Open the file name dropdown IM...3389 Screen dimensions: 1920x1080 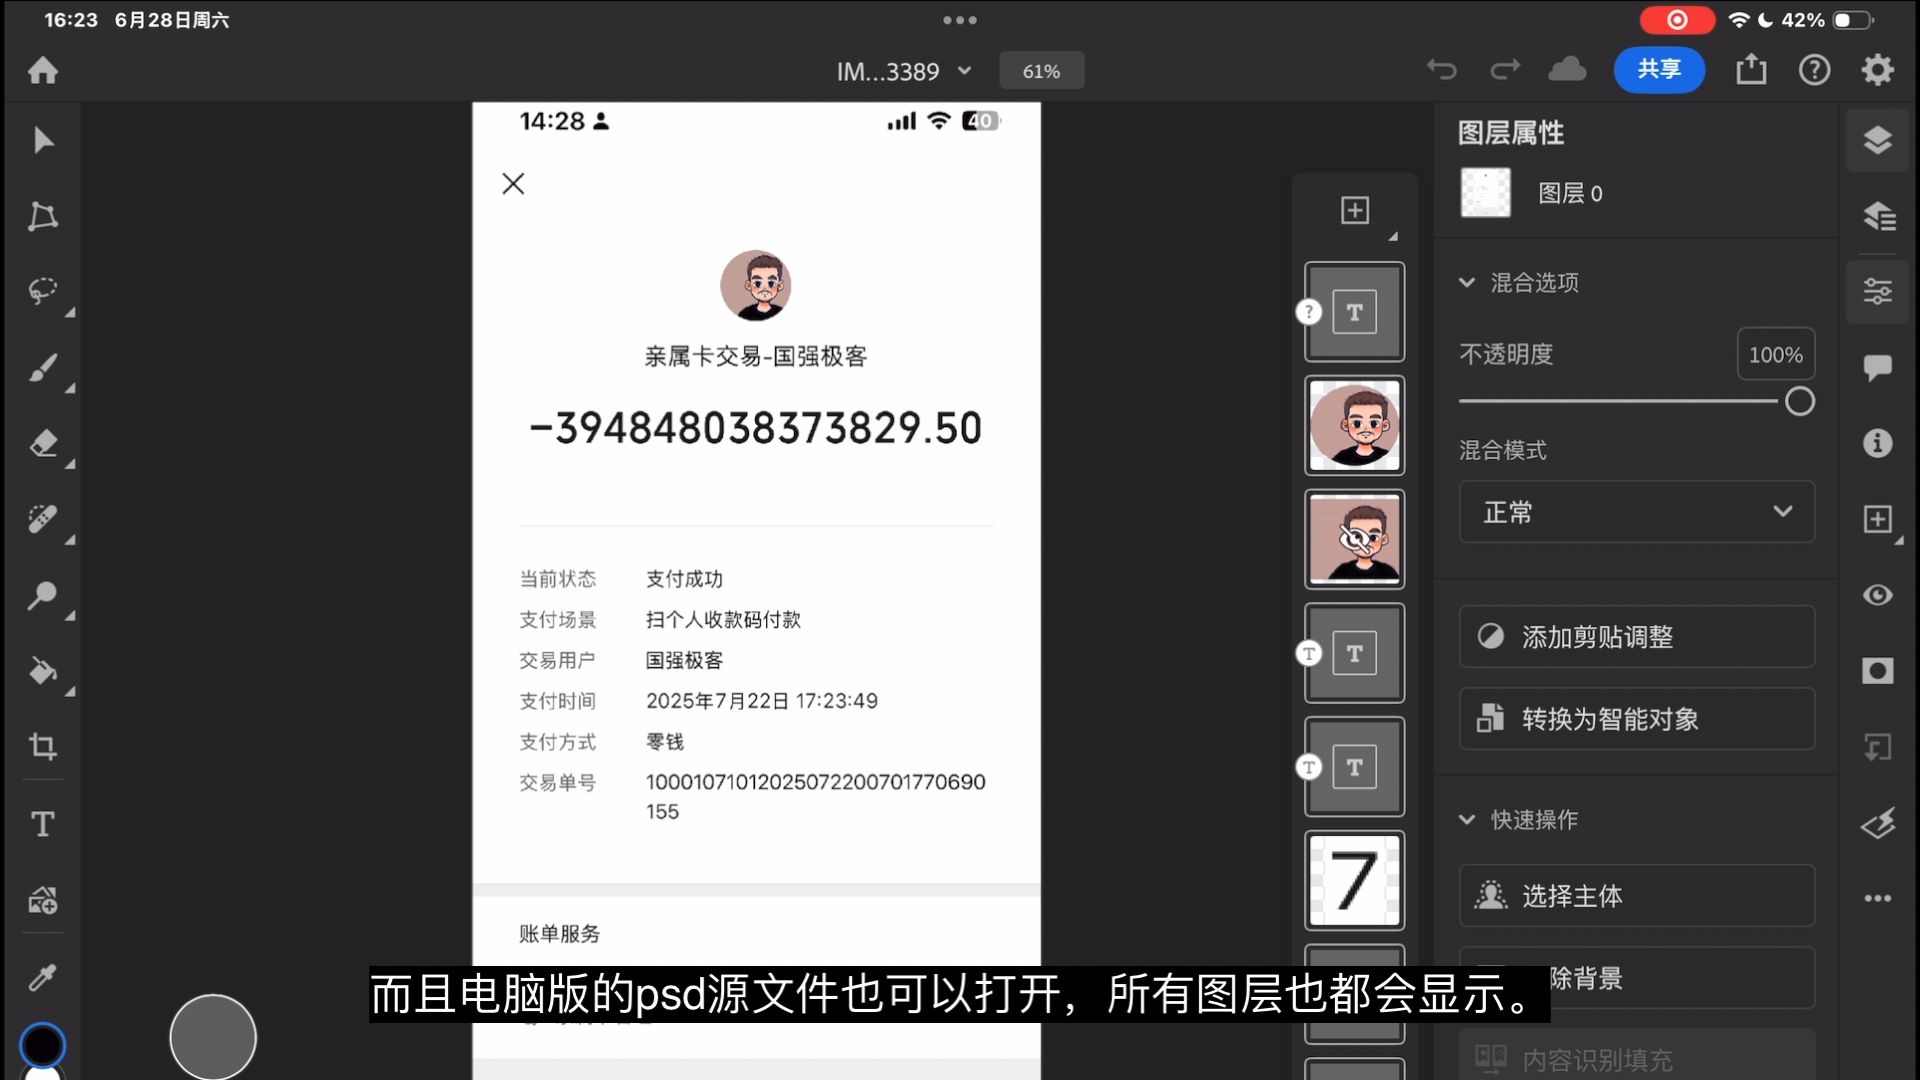pyautogui.click(x=904, y=71)
